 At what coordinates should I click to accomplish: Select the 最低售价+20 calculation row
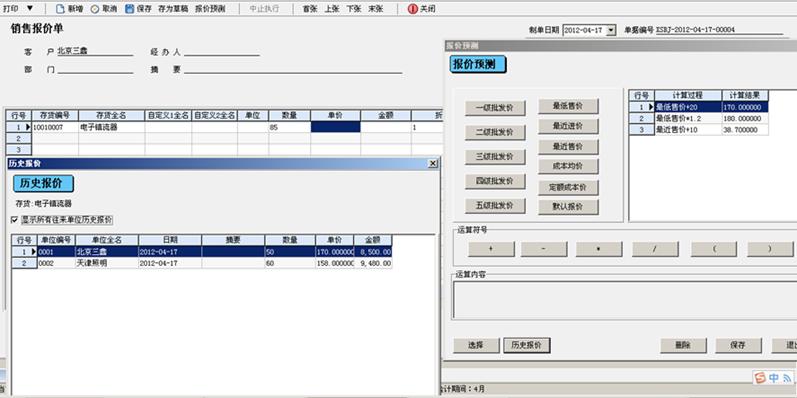pyautogui.click(x=698, y=107)
